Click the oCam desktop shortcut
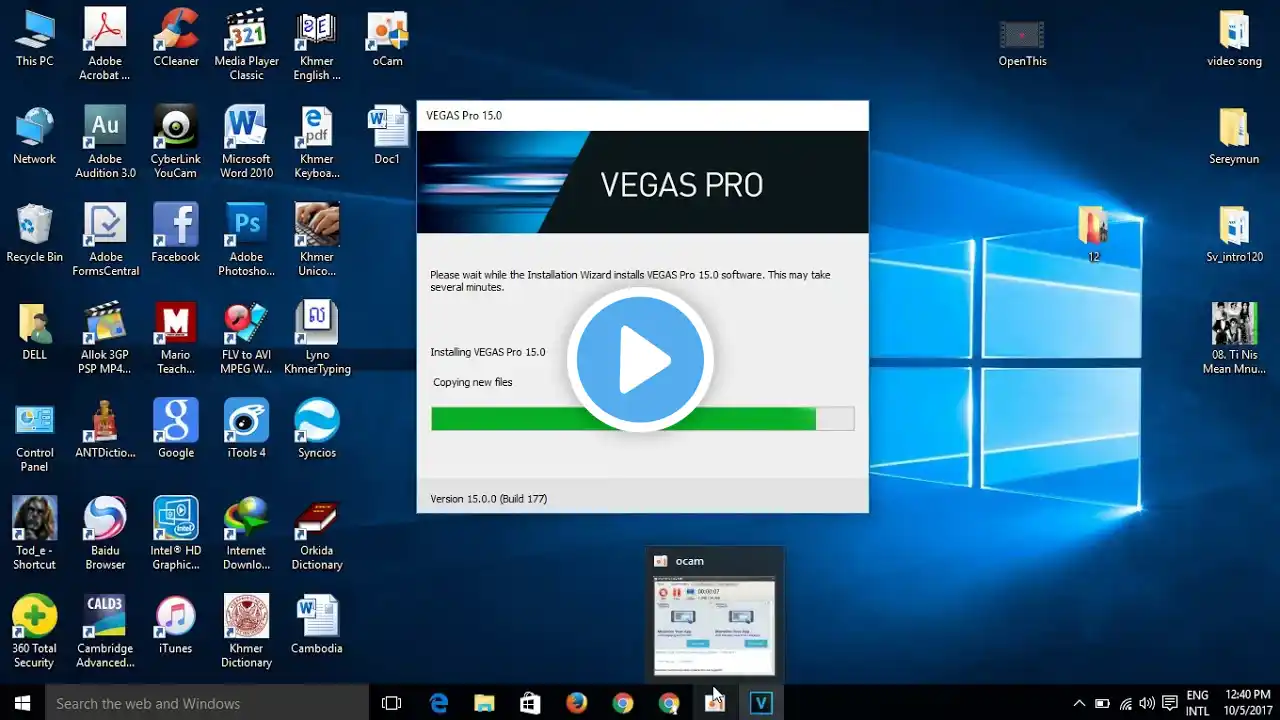Screen dimensions: 1280x720 pos(388,38)
